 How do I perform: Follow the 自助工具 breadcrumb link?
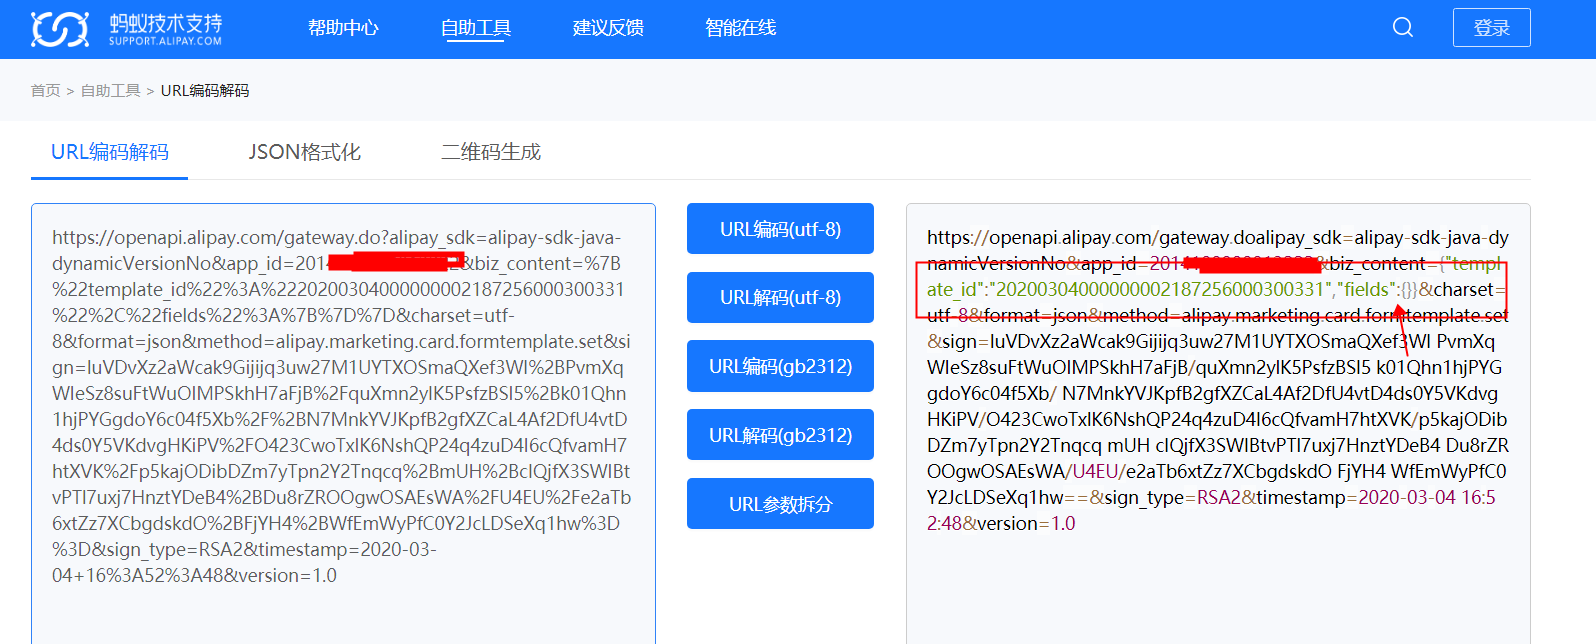pos(111,91)
